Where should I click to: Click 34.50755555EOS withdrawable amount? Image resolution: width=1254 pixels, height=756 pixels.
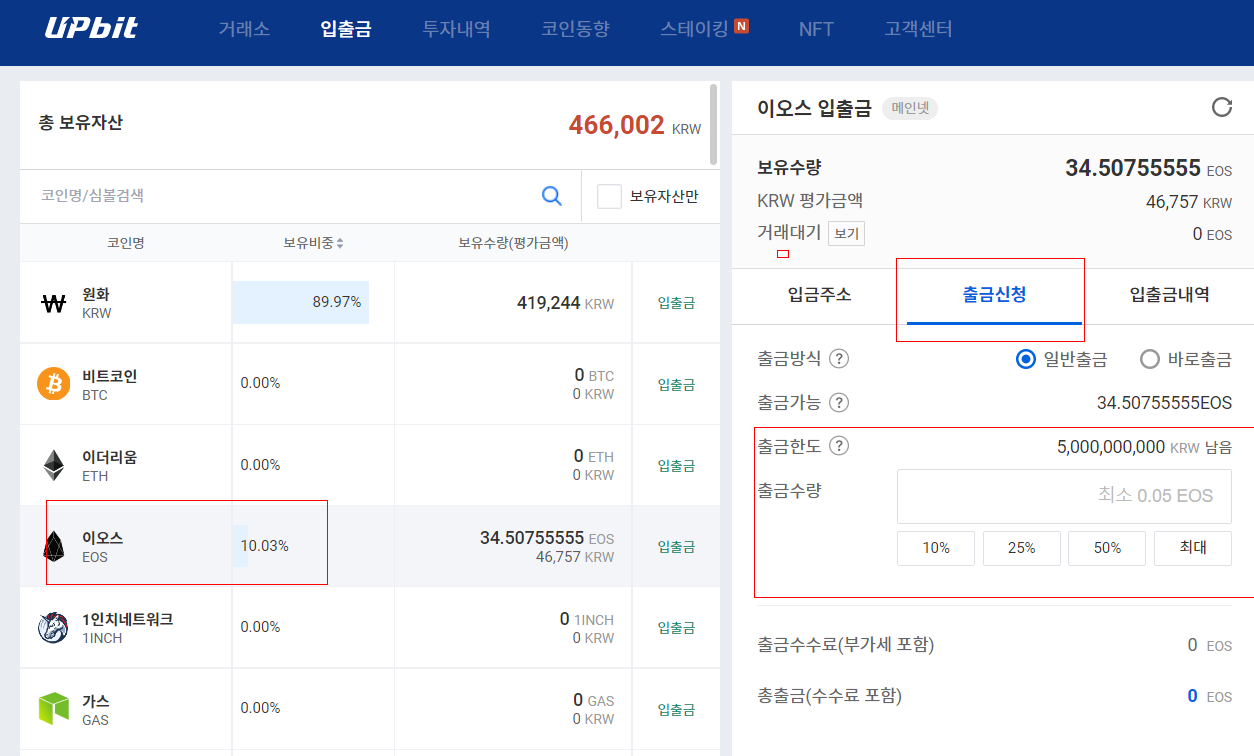[x=1164, y=403]
